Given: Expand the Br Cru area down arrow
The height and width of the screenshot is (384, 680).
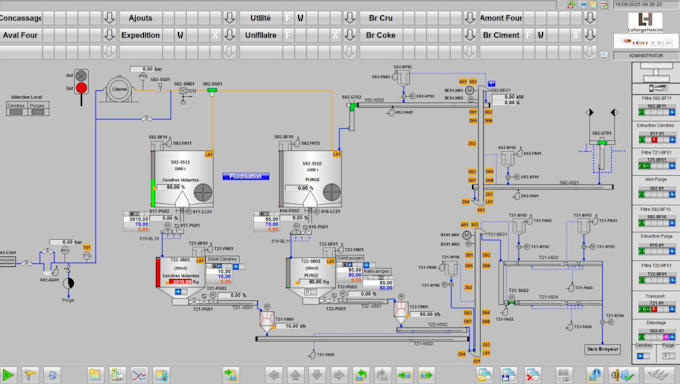Looking at the screenshot, I should (x=470, y=18).
